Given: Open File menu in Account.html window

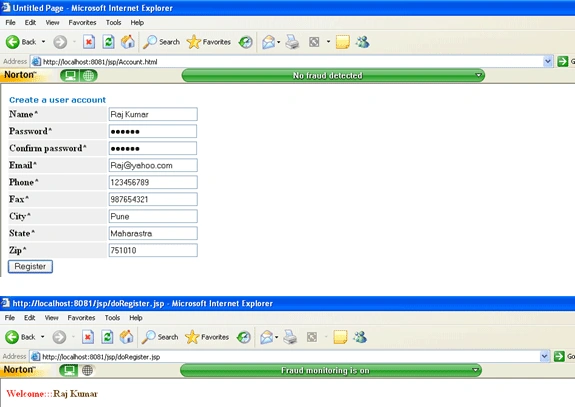Looking at the screenshot, I should [x=10, y=23].
